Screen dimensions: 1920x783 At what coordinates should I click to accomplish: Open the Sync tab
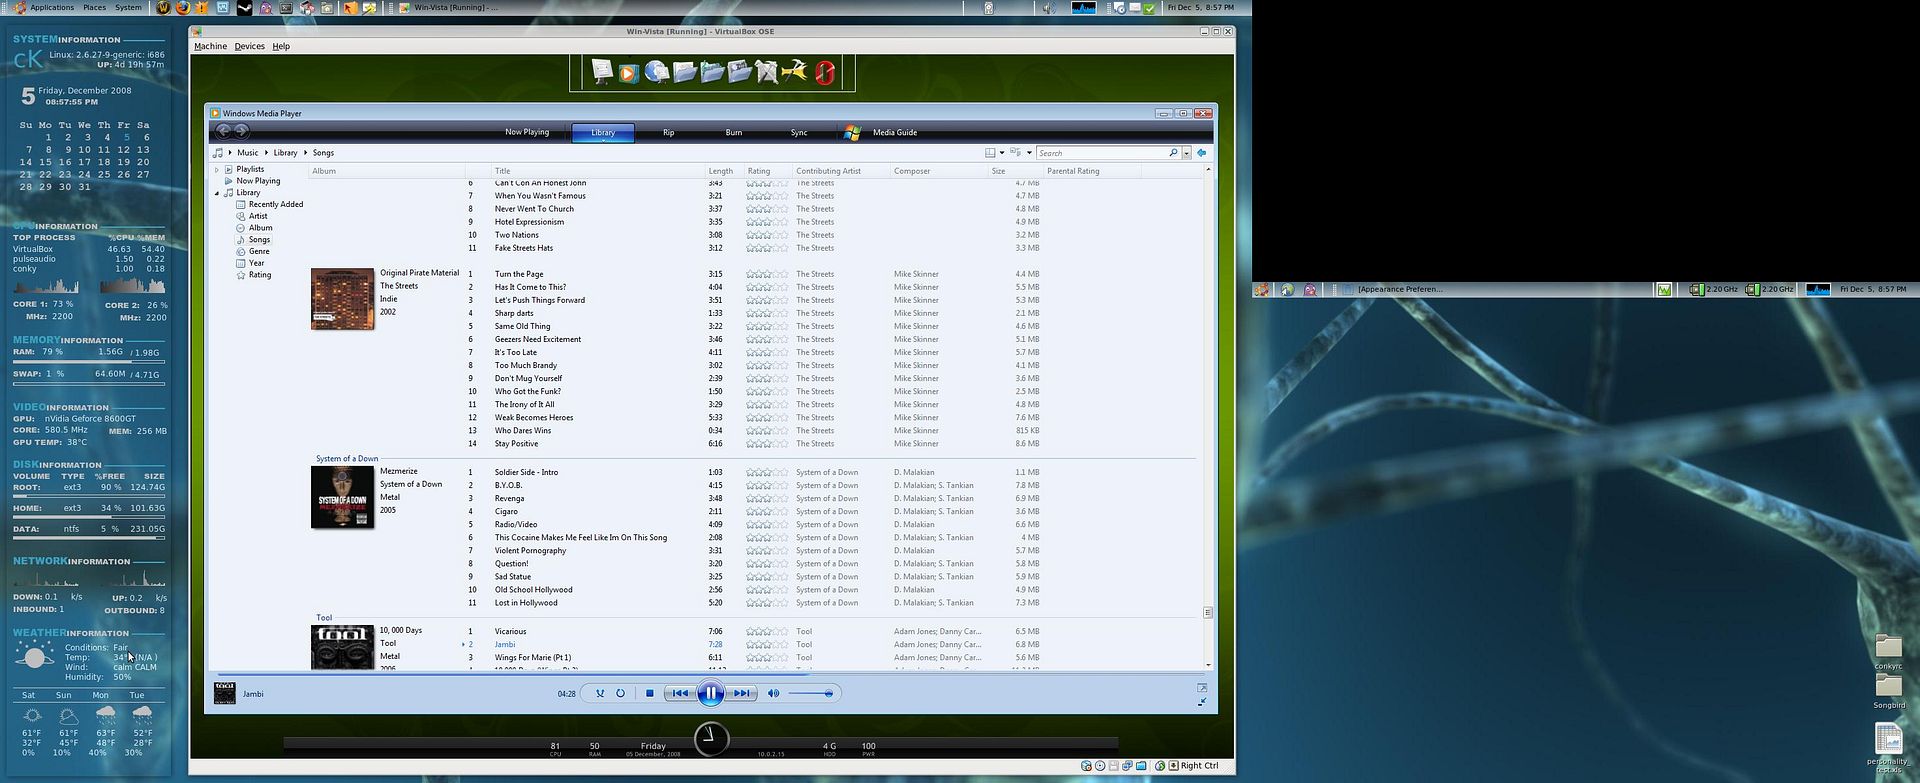[799, 132]
